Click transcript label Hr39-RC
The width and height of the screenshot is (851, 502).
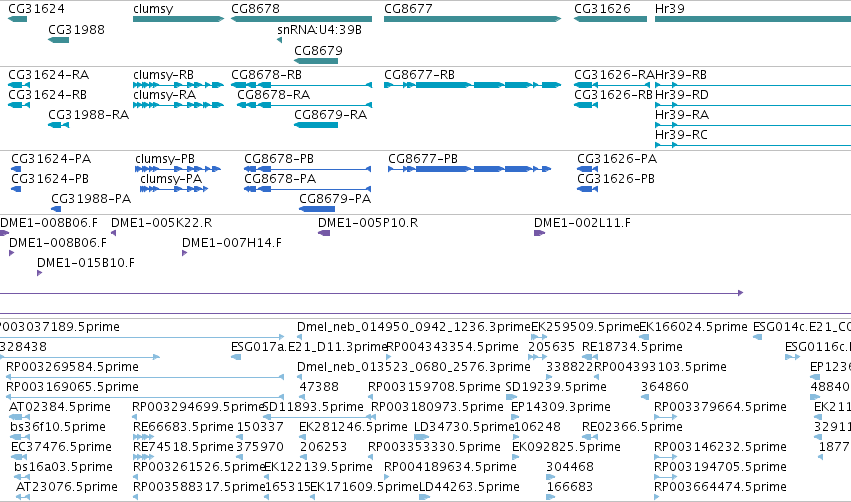[681, 135]
